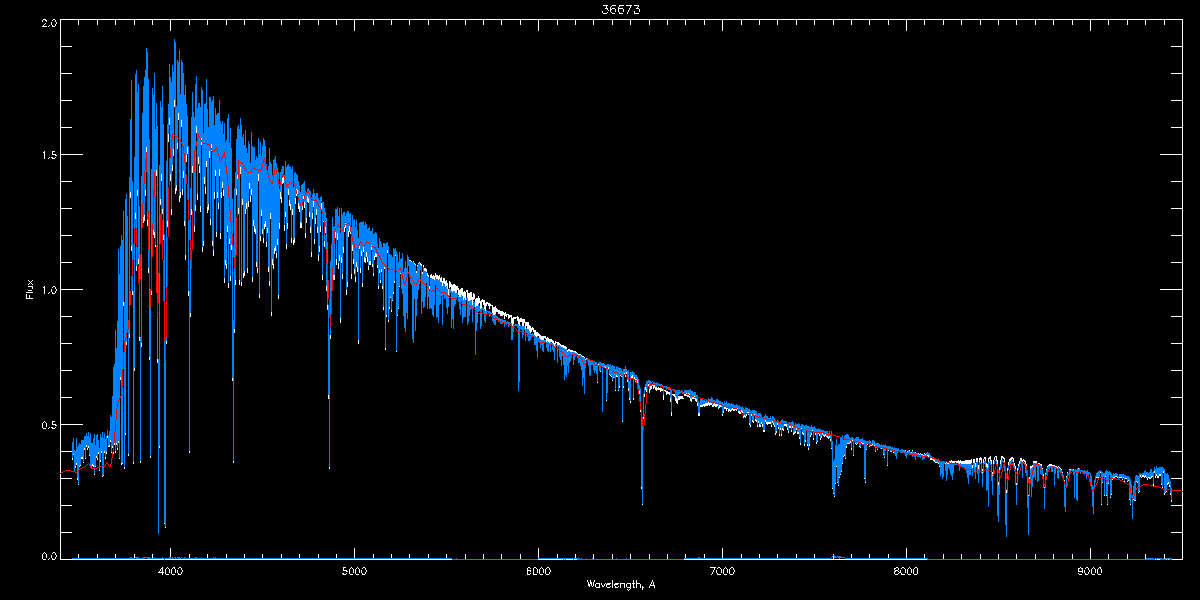Click the 2.0 flux tick label
1200x600 pixels.
coord(48,22)
